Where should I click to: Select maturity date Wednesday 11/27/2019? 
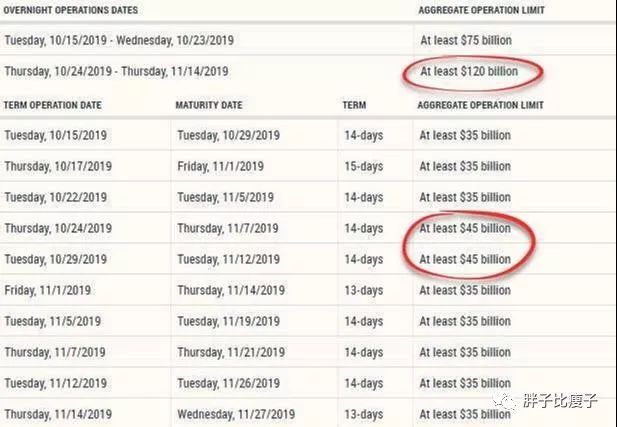point(236,414)
